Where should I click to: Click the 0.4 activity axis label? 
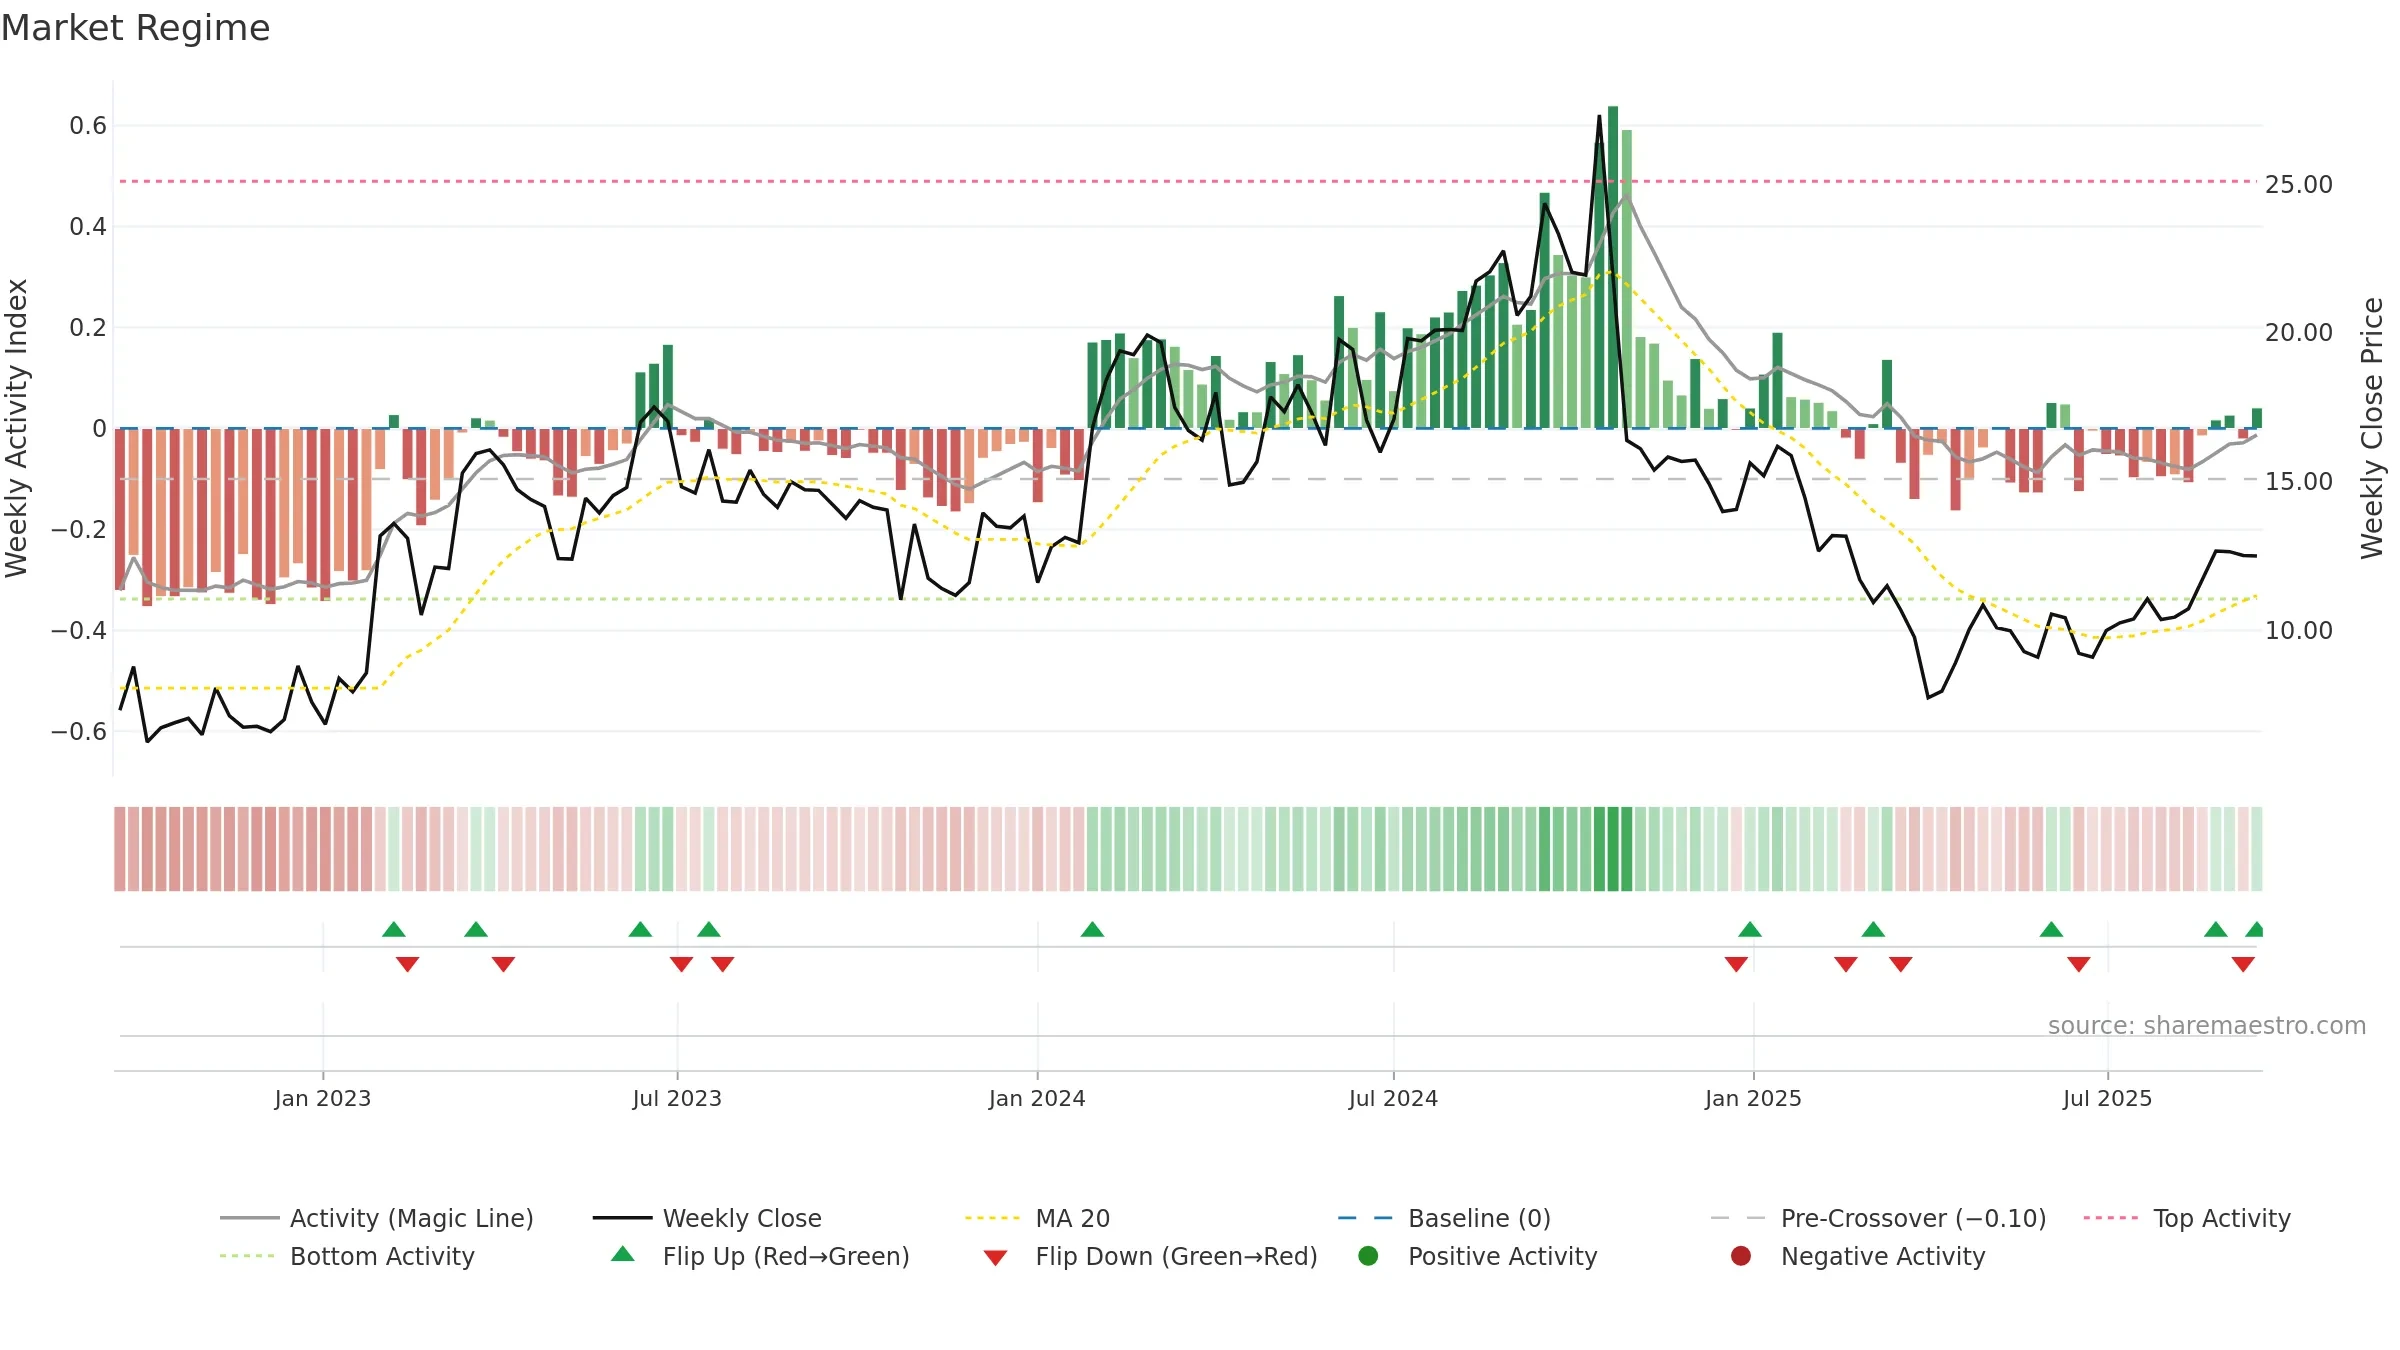(88, 226)
